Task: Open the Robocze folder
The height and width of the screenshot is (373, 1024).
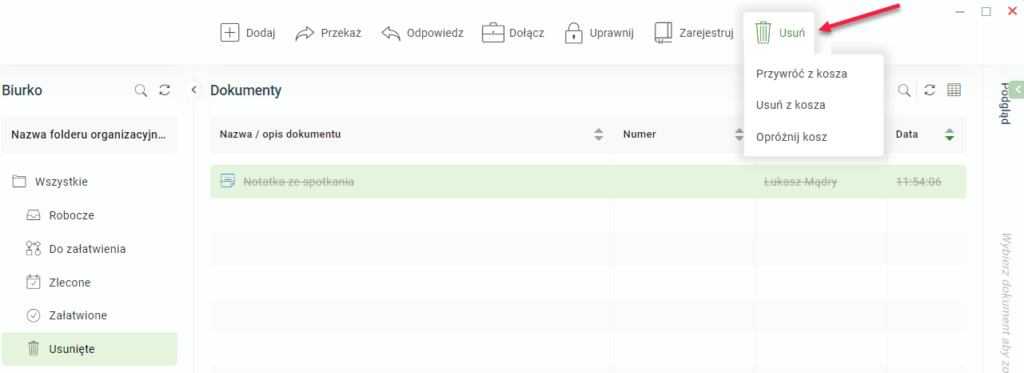Action: (x=89, y=215)
